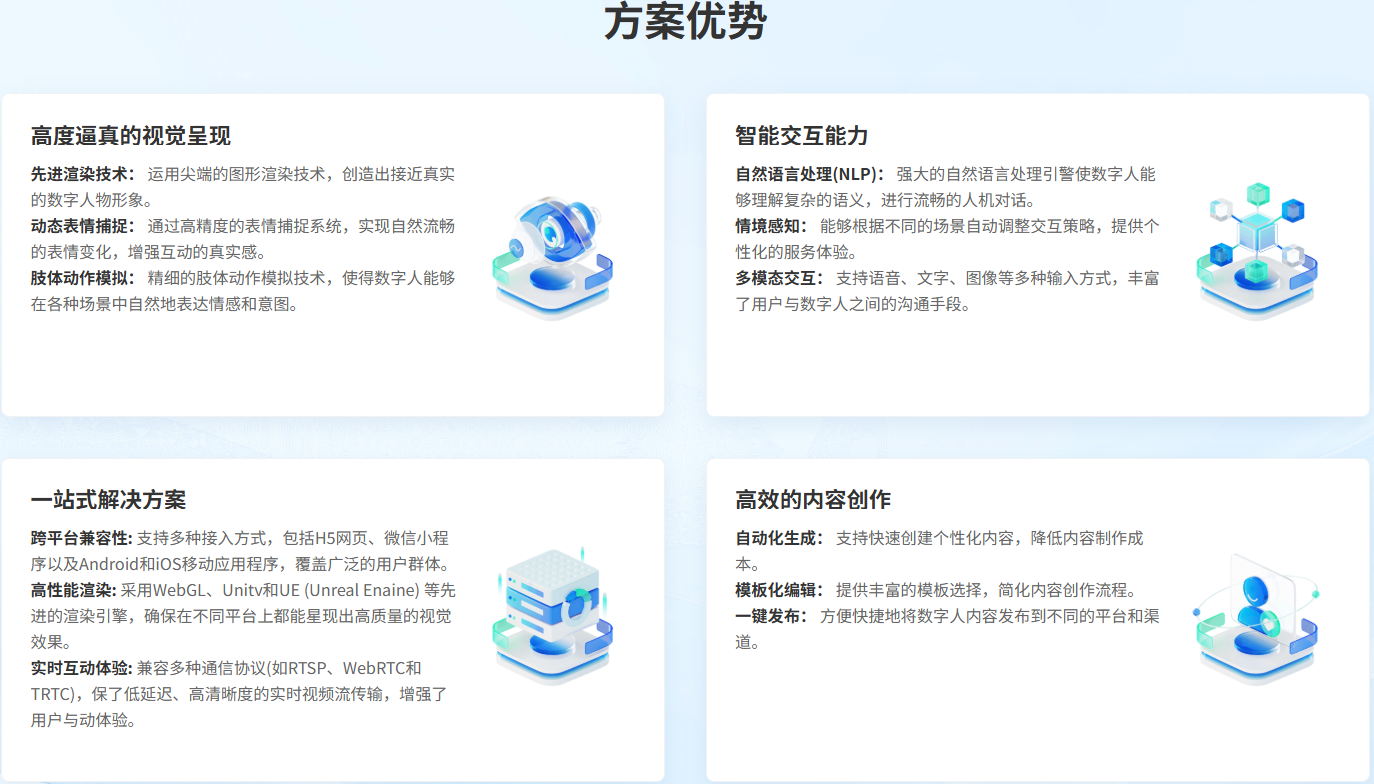Image resolution: width=1374 pixels, height=784 pixels.
Task: Click the 智能交互能力 card heading
Action: [x=802, y=136]
